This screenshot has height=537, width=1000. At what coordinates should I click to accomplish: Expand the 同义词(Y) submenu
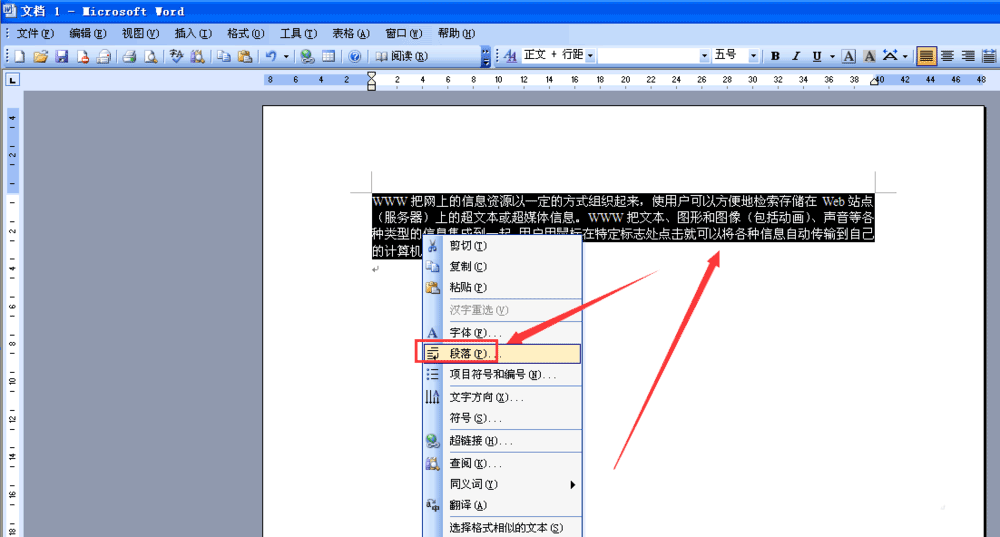pyautogui.click(x=503, y=485)
